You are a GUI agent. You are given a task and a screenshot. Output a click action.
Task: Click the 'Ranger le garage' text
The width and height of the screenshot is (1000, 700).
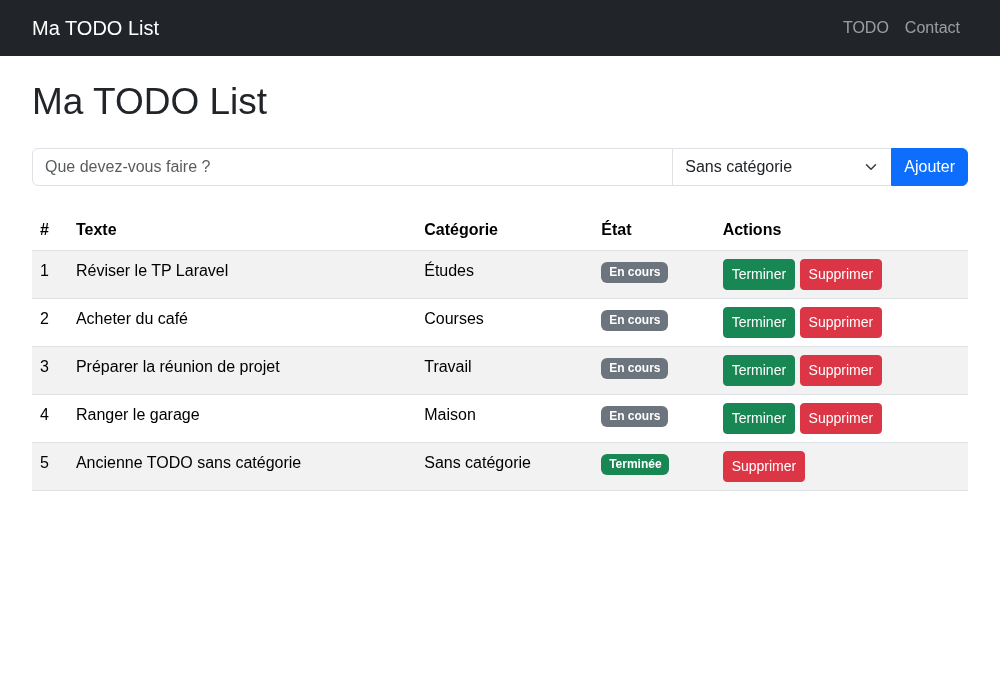click(137, 414)
